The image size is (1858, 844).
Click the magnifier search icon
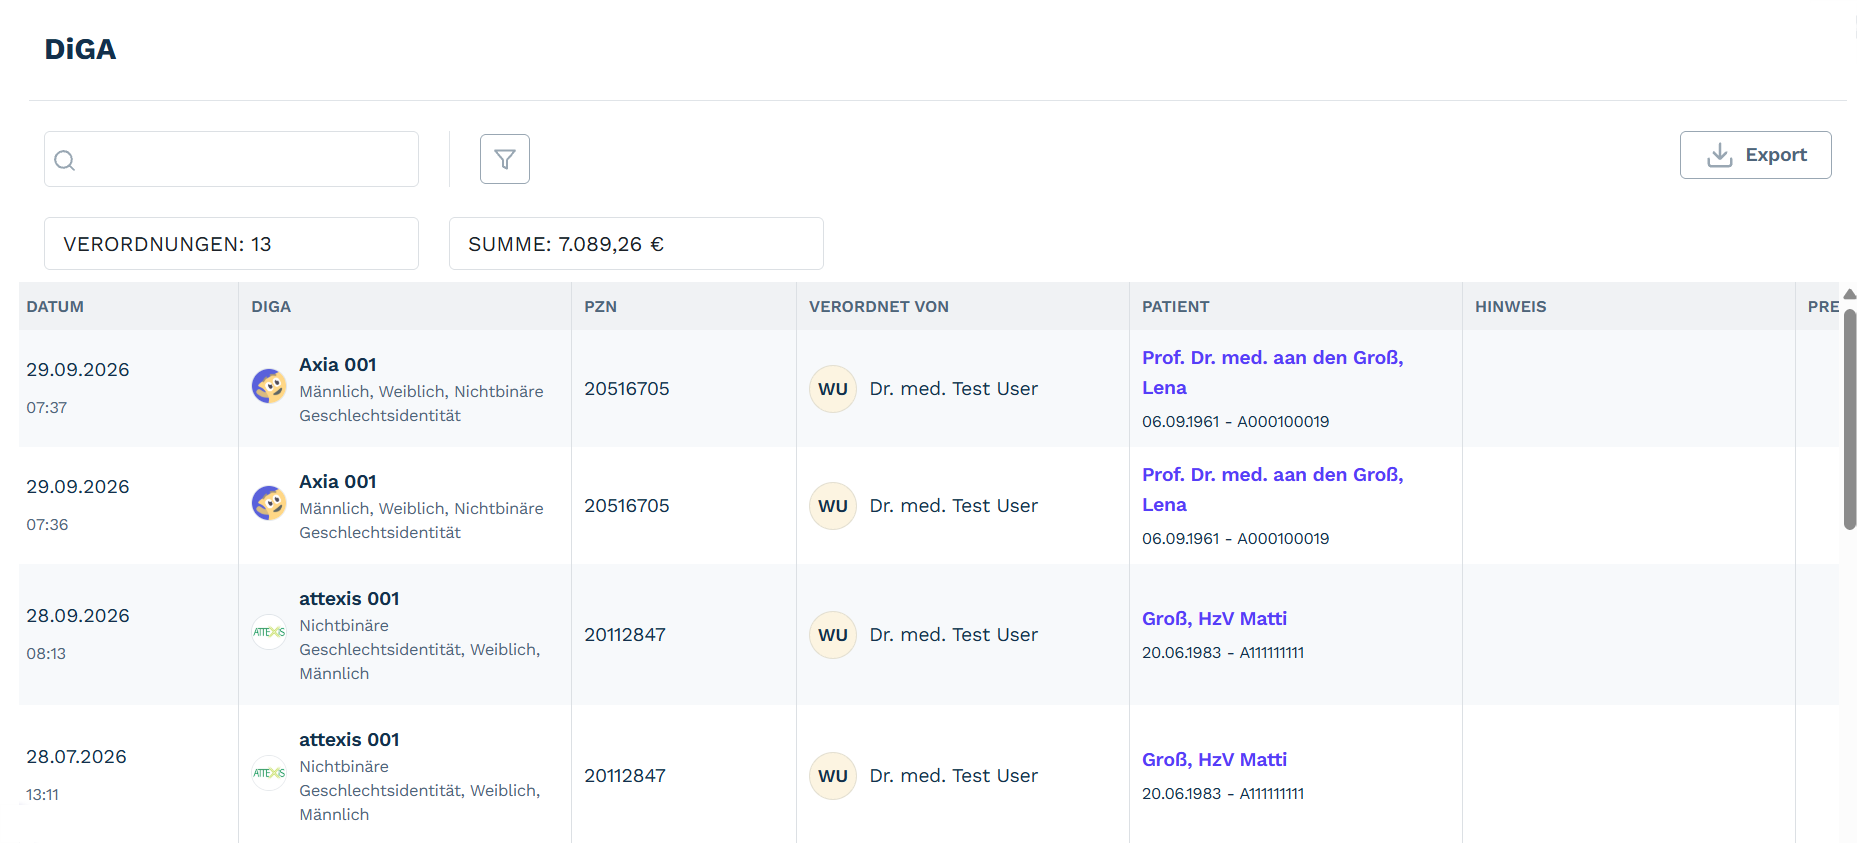tap(65, 160)
